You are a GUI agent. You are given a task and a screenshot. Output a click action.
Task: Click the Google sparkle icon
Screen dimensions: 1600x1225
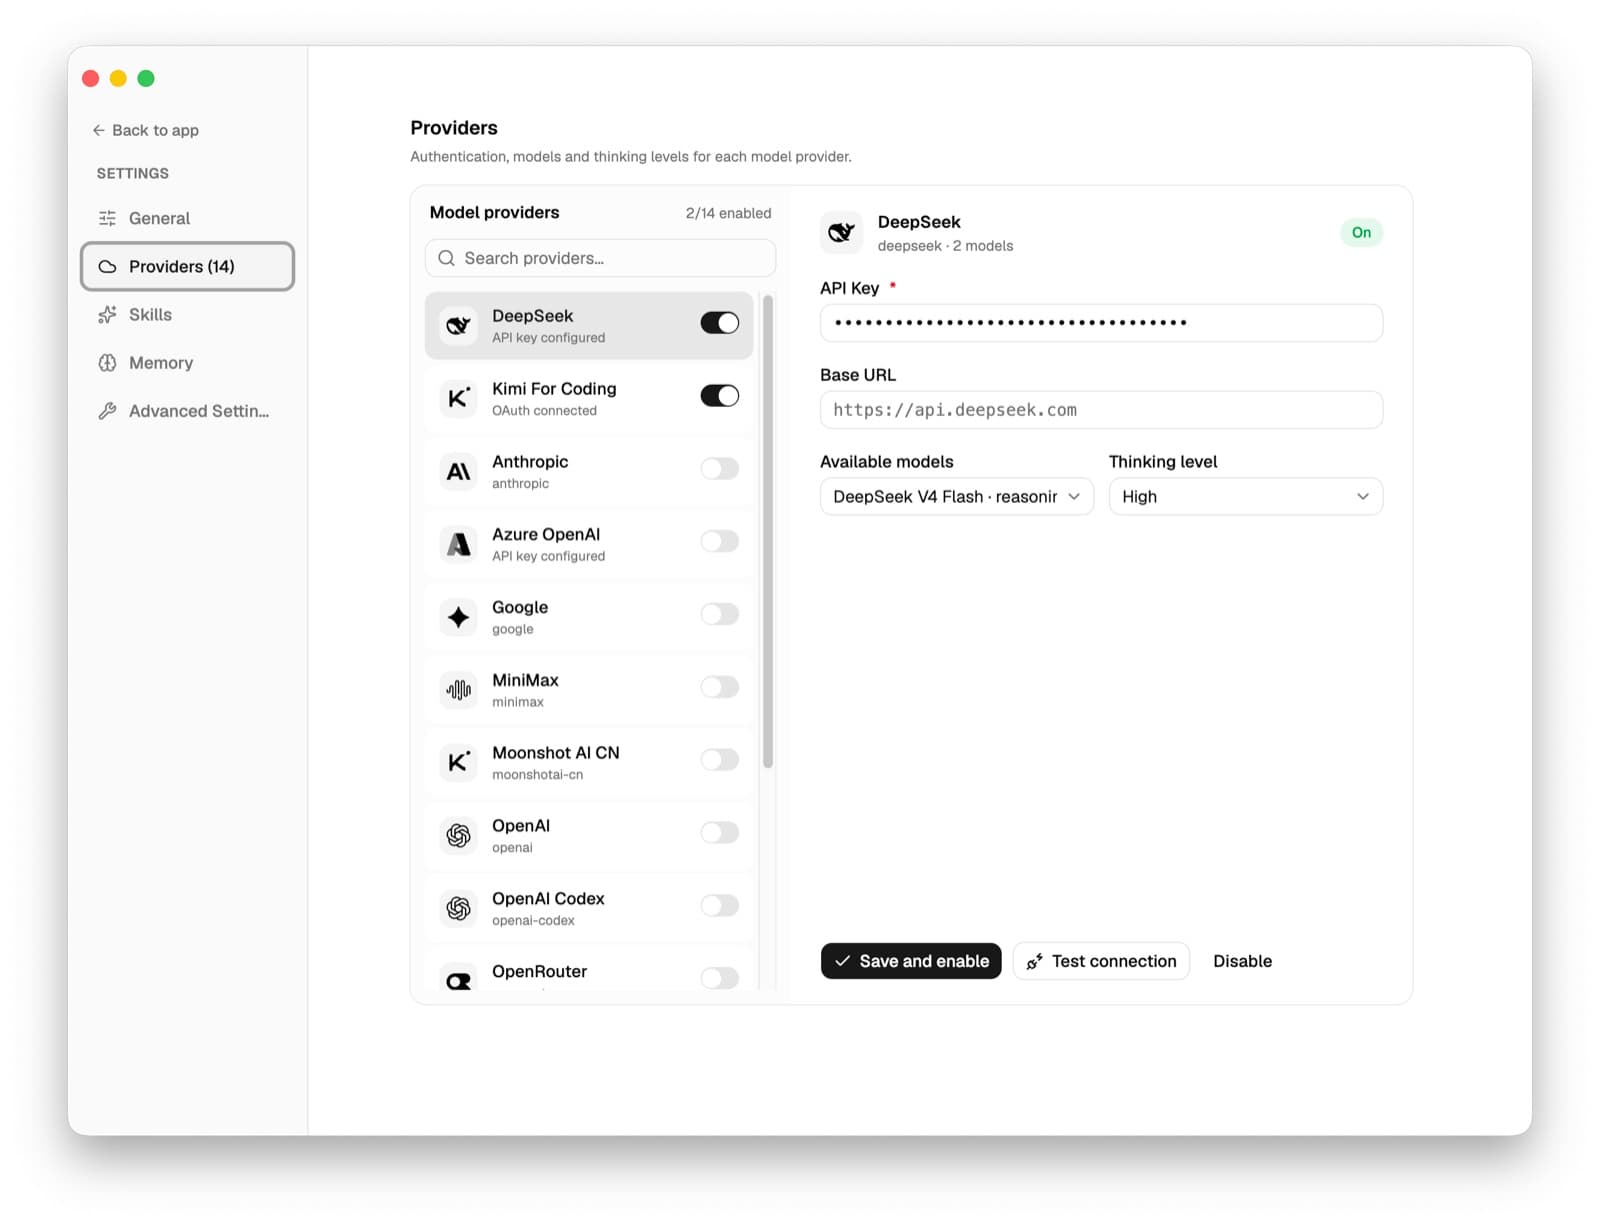(x=459, y=617)
